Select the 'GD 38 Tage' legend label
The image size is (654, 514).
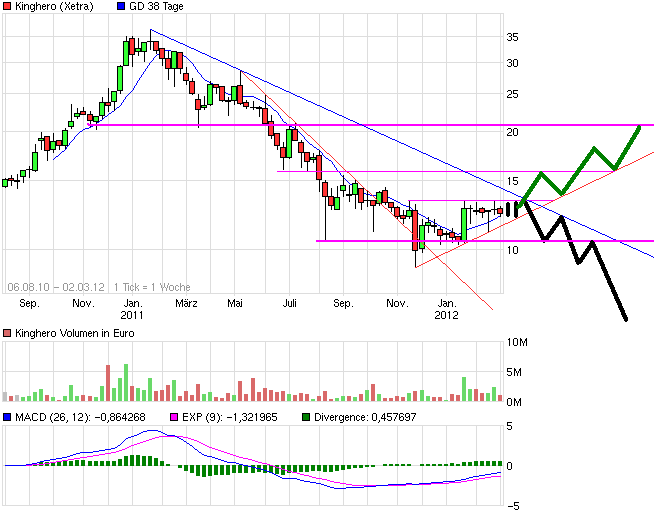pyautogui.click(x=156, y=6)
